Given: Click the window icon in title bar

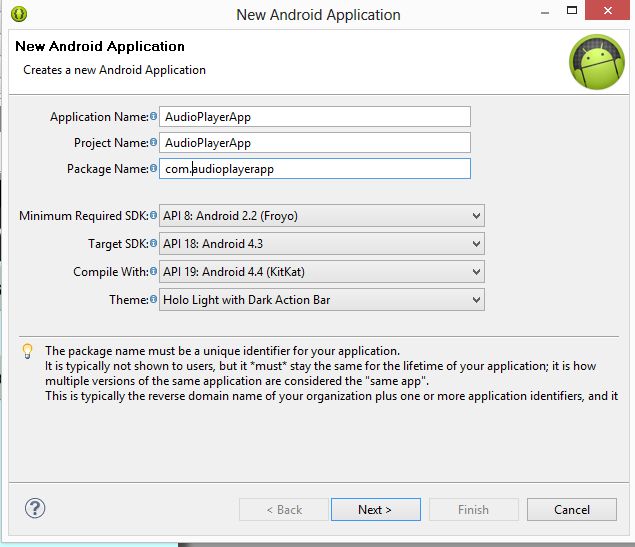Looking at the screenshot, I should 19,14.
